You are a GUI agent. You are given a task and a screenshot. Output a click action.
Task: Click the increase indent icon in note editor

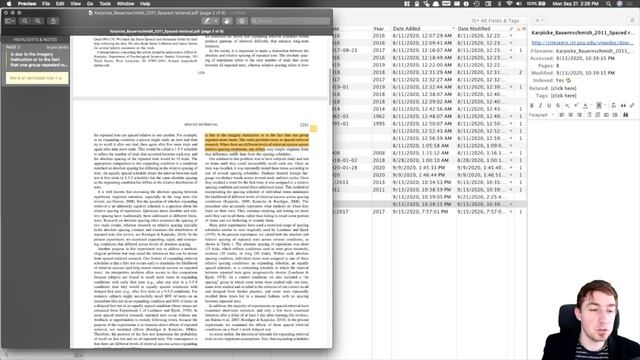click(615, 115)
